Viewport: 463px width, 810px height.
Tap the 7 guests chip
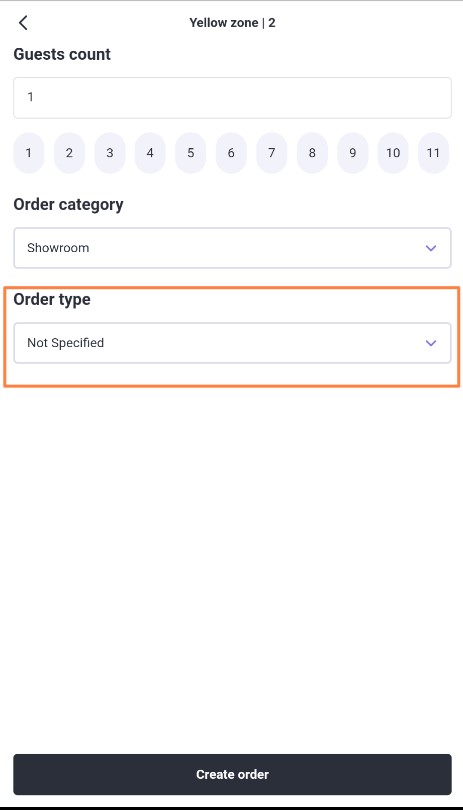point(271,153)
